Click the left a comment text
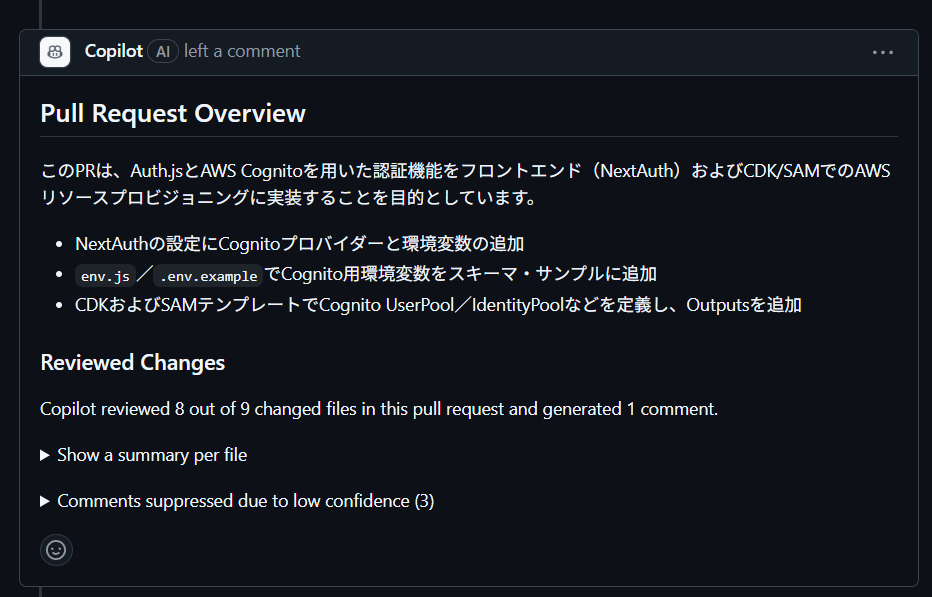The image size is (932, 597). 242,52
